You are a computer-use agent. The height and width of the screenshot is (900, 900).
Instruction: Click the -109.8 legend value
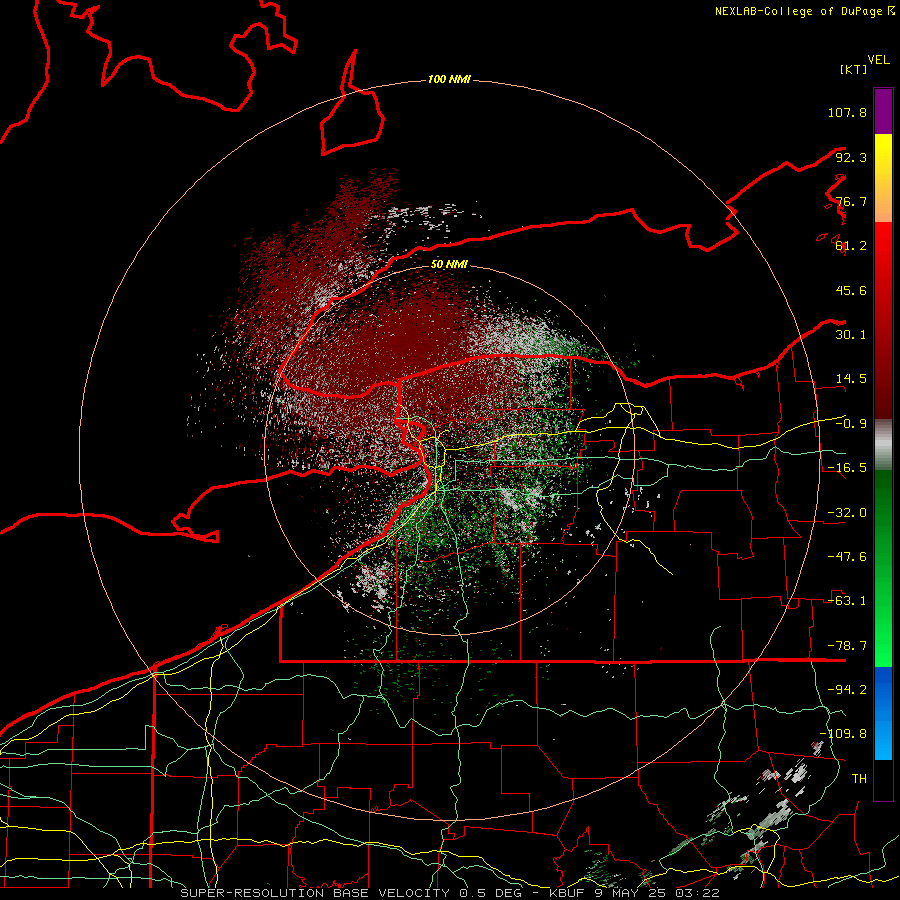843,734
